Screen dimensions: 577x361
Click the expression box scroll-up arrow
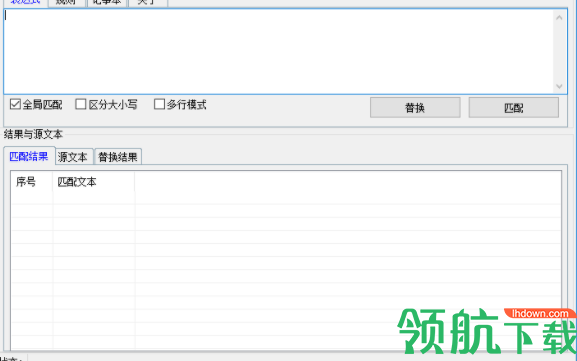point(559,17)
